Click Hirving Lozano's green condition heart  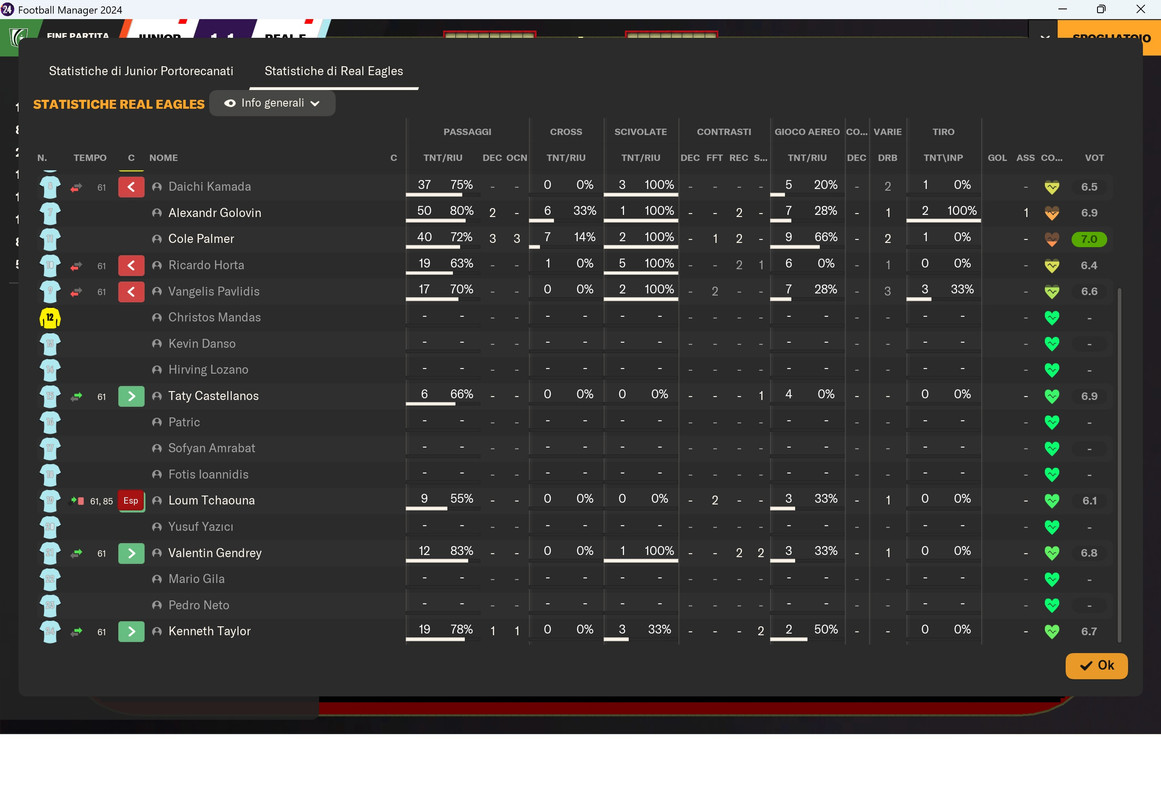coord(1051,370)
